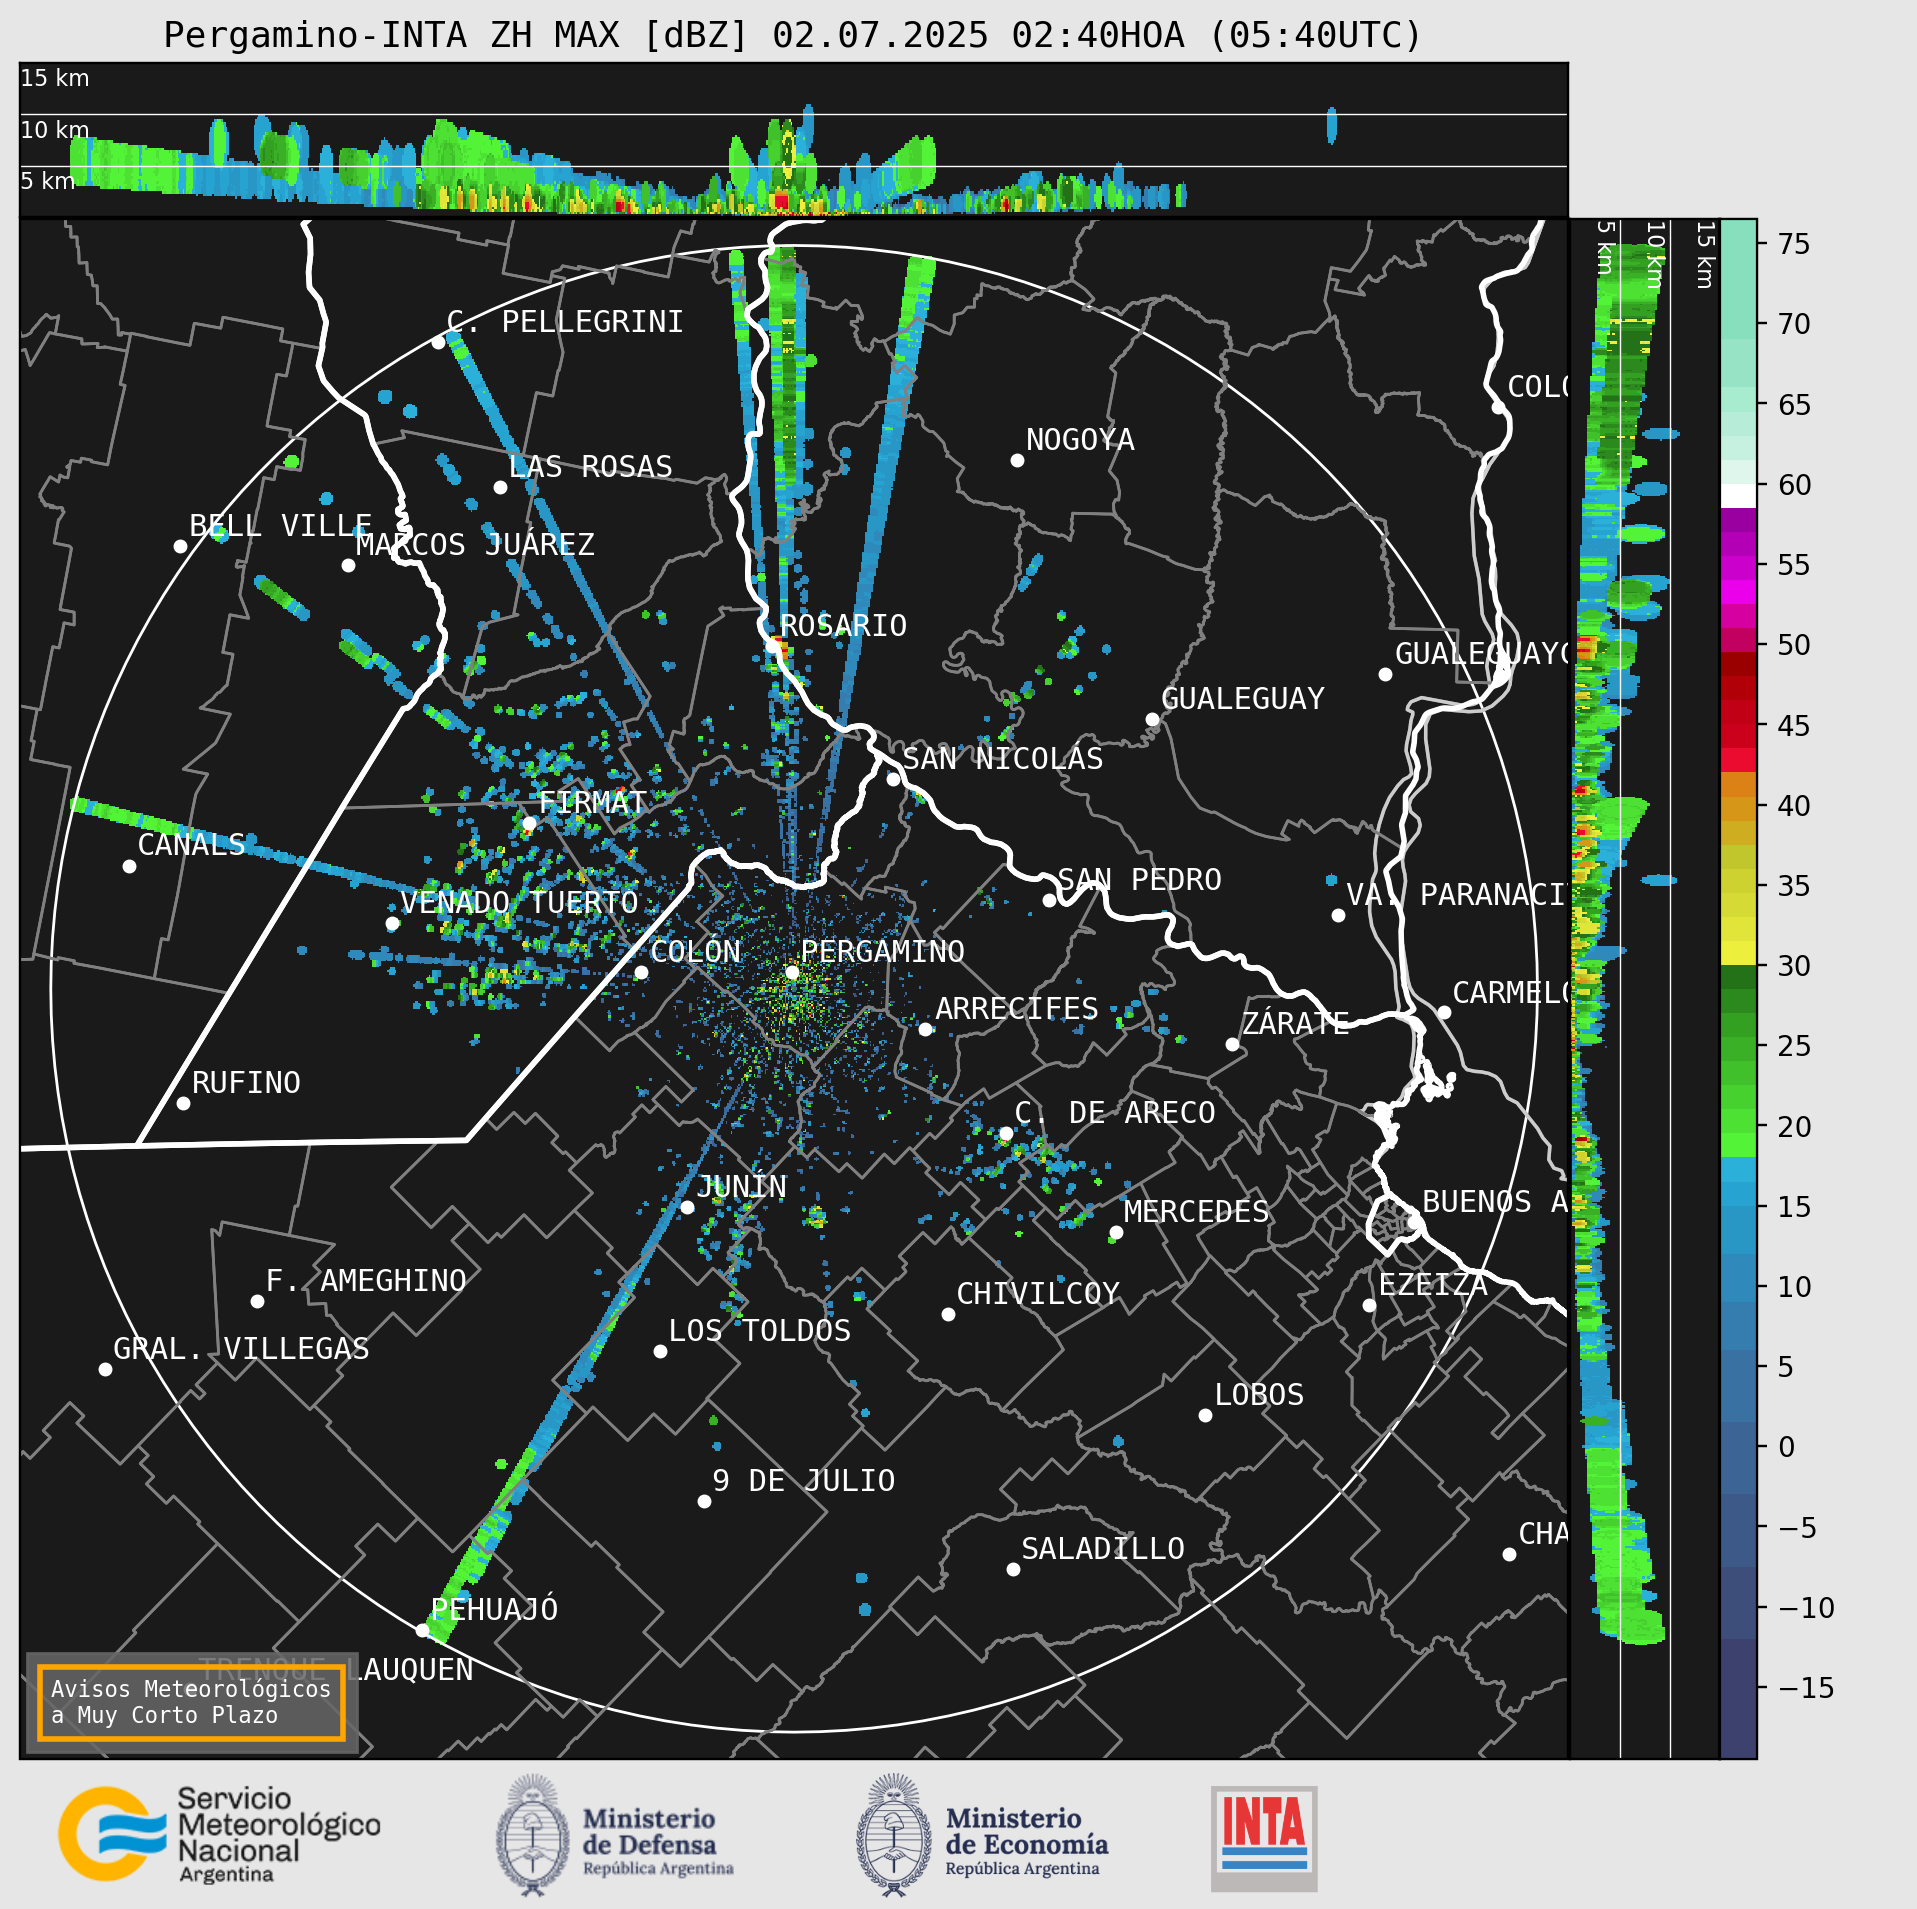
Task: Click the right-side vertical cross-section panel
Action: [1644, 989]
